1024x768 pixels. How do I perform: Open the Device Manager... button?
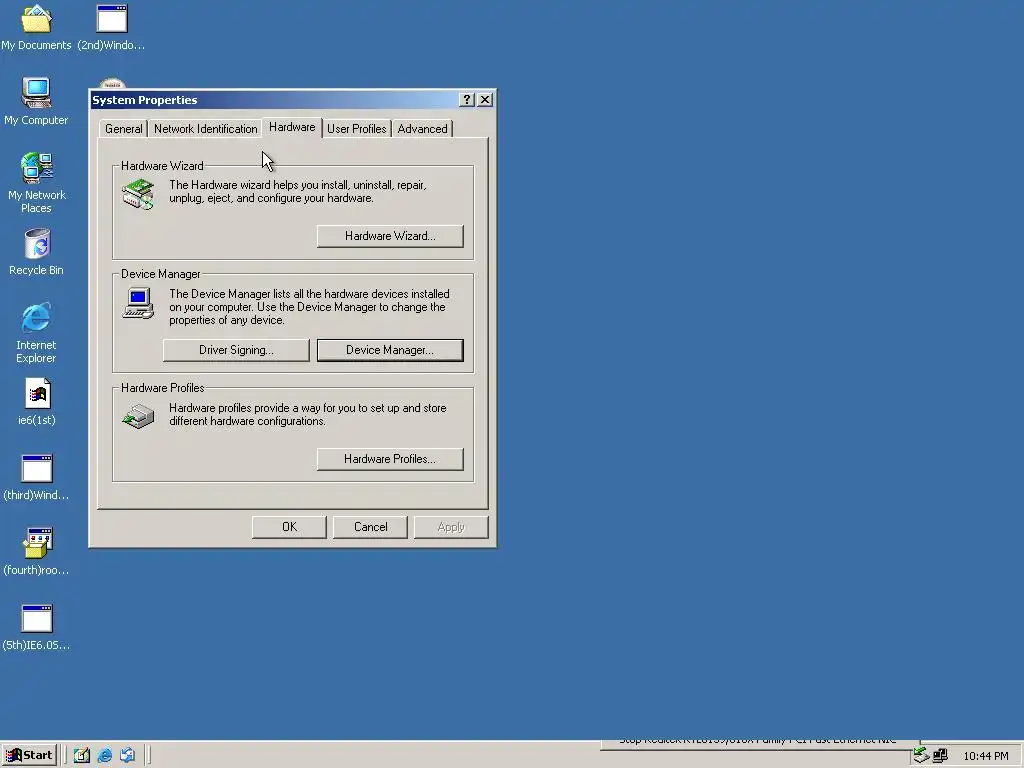390,350
